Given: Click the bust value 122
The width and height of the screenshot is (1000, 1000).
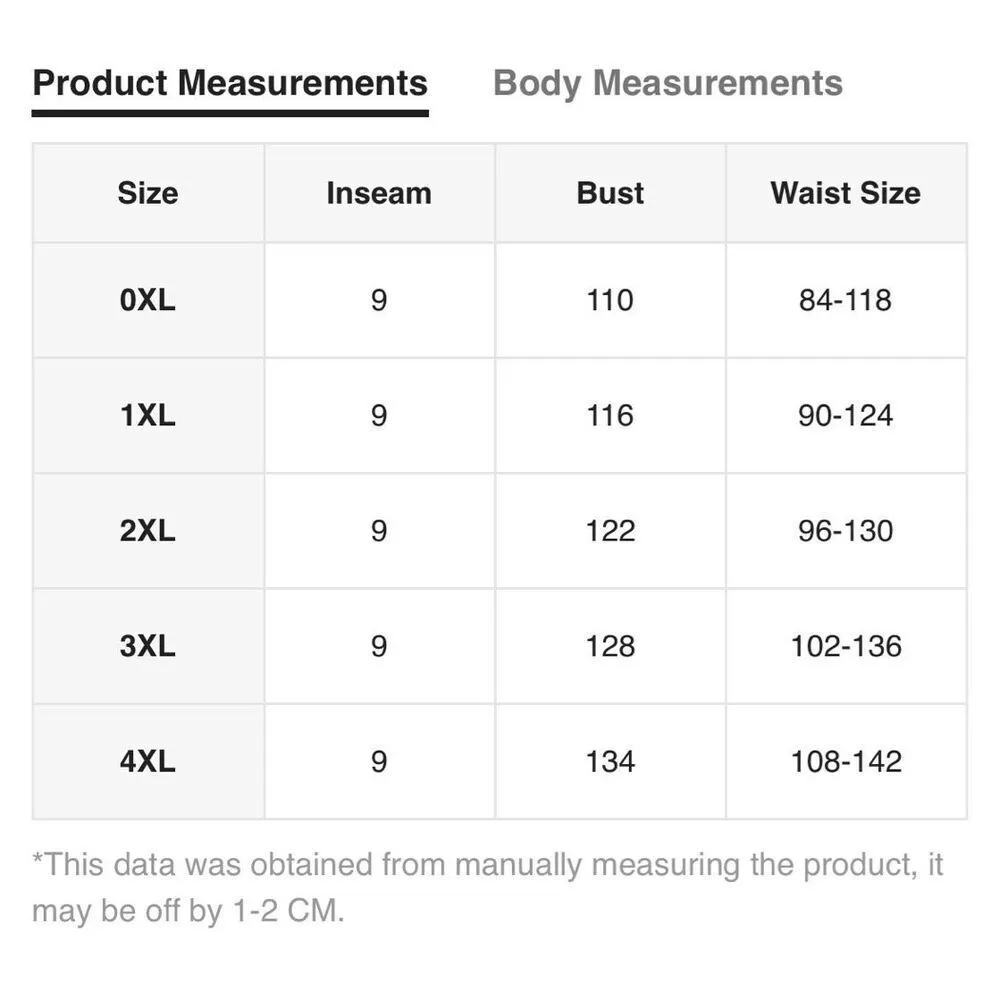Looking at the screenshot, I should pyautogui.click(x=610, y=531).
